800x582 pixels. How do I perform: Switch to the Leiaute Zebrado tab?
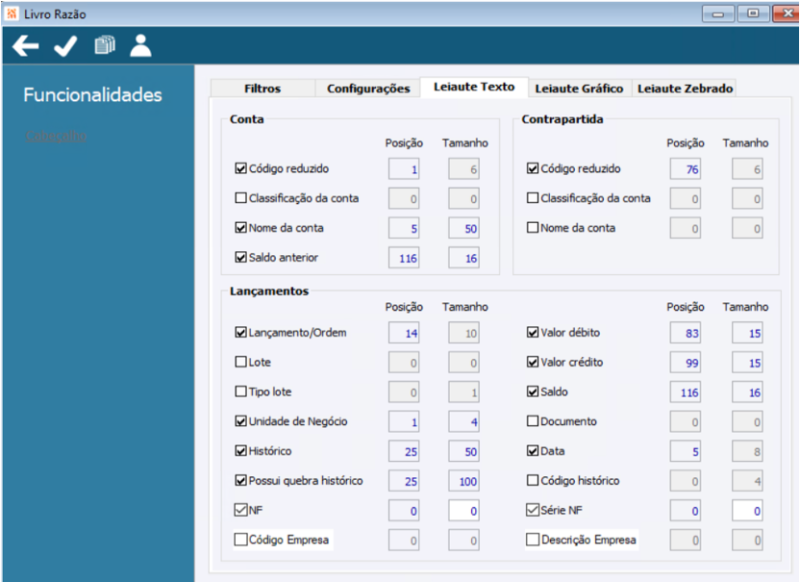coord(686,88)
